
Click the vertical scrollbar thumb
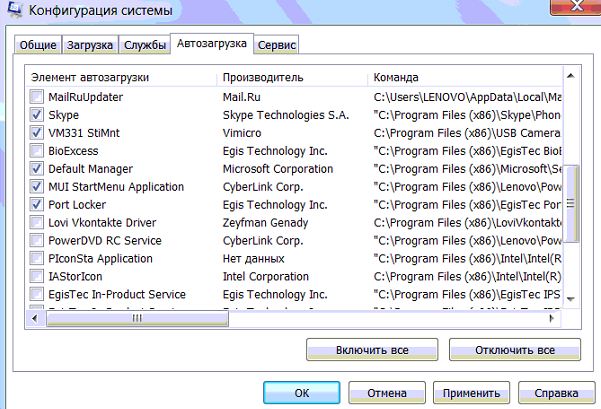pos(571,204)
